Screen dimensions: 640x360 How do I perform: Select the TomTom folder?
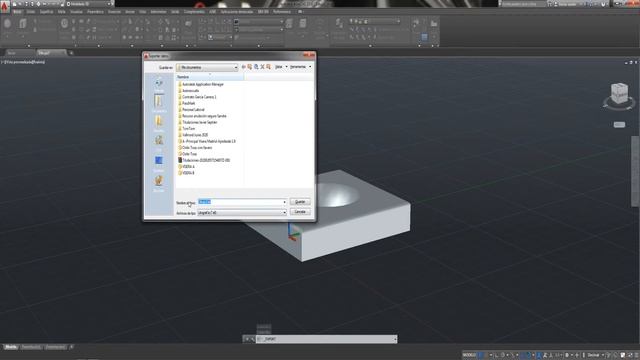(186, 129)
